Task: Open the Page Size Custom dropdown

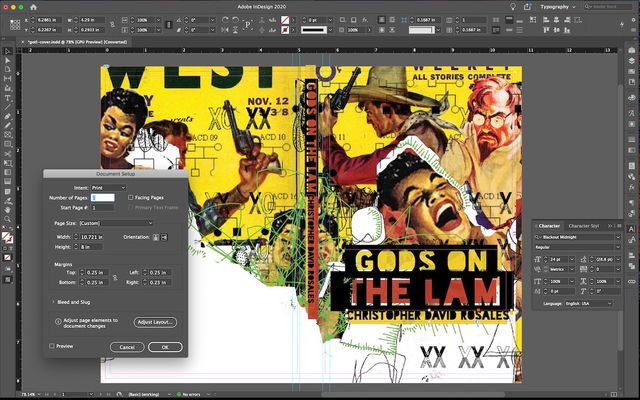Action: [x=116, y=223]
